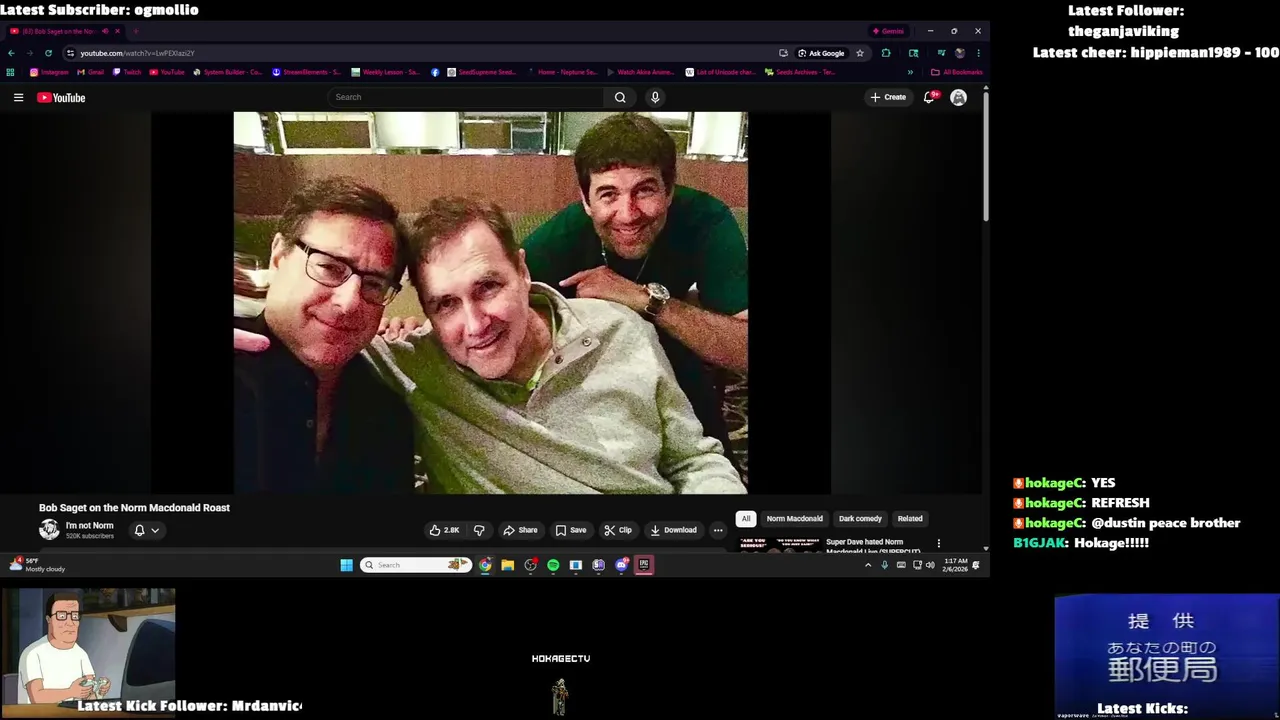Go to the YouTube home logo
Image resolution: width=1280 pixels, height=720 pixels.
pyautogui.click(x=61, y=97)
